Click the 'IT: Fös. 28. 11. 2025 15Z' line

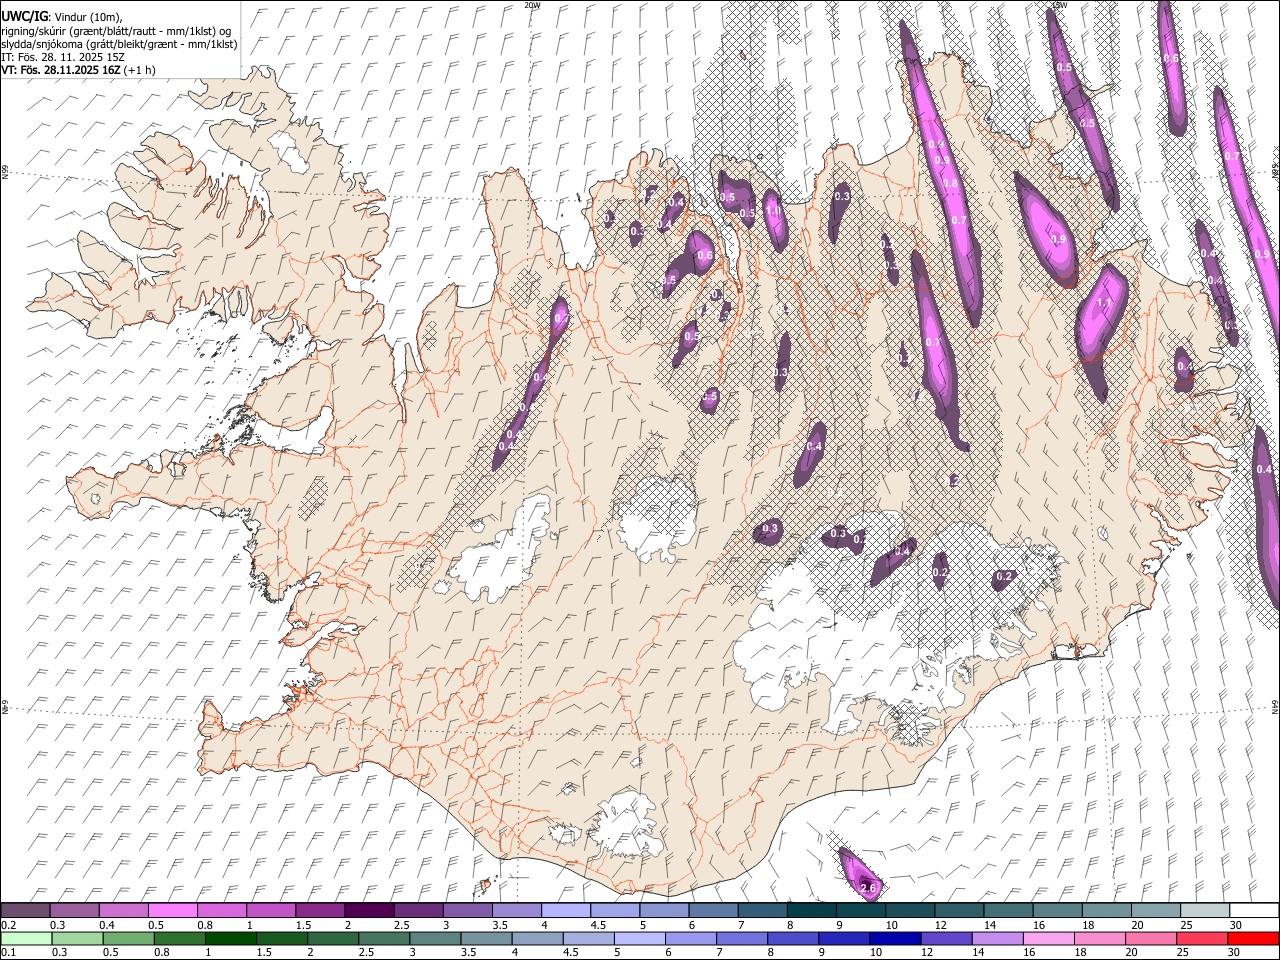pyautogui.click(x=63, y=57)
